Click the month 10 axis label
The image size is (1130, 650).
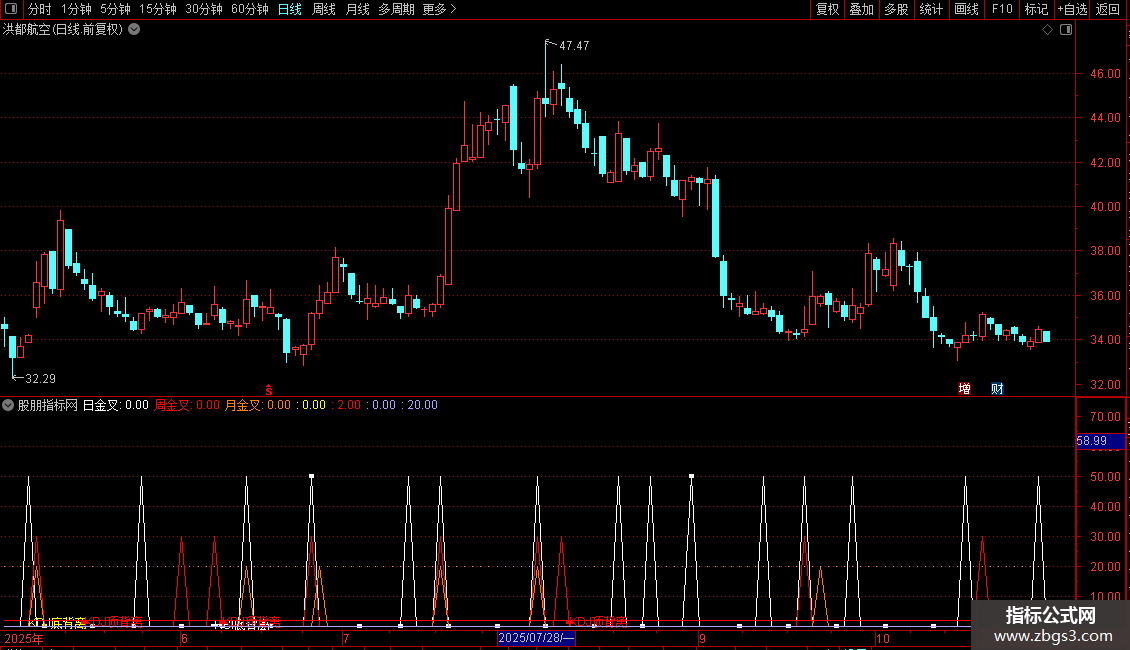click(x=883, y=638)
